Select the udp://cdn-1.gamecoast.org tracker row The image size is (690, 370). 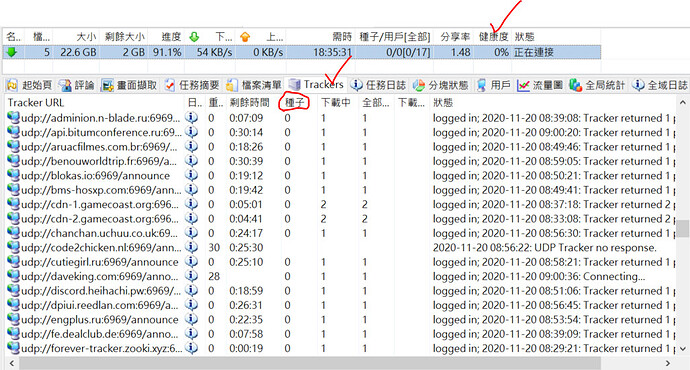pos(341,204)
